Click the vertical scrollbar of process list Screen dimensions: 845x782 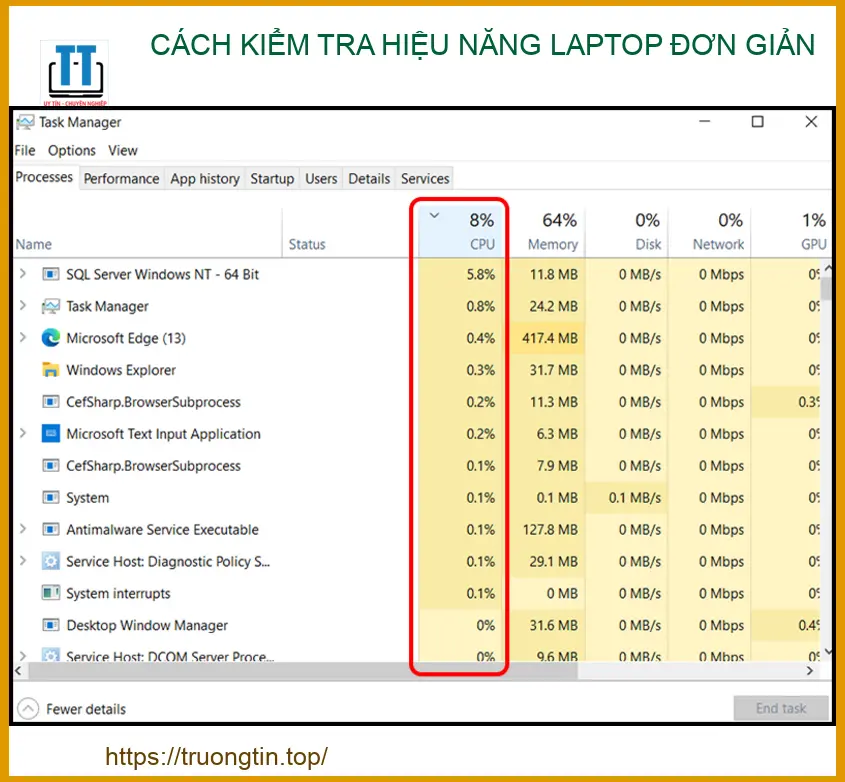tap(826, 450)
